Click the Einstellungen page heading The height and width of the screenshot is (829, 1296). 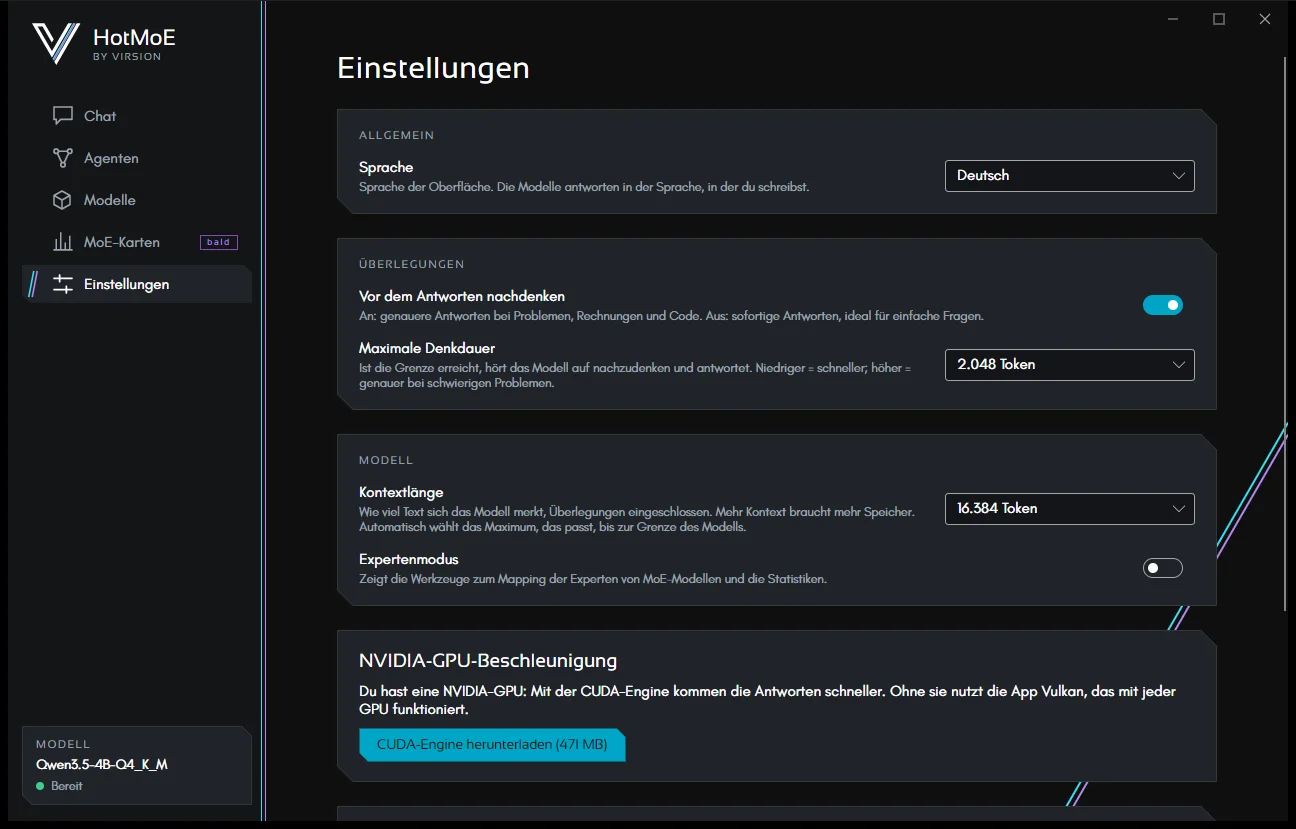[x=433, y=68]
